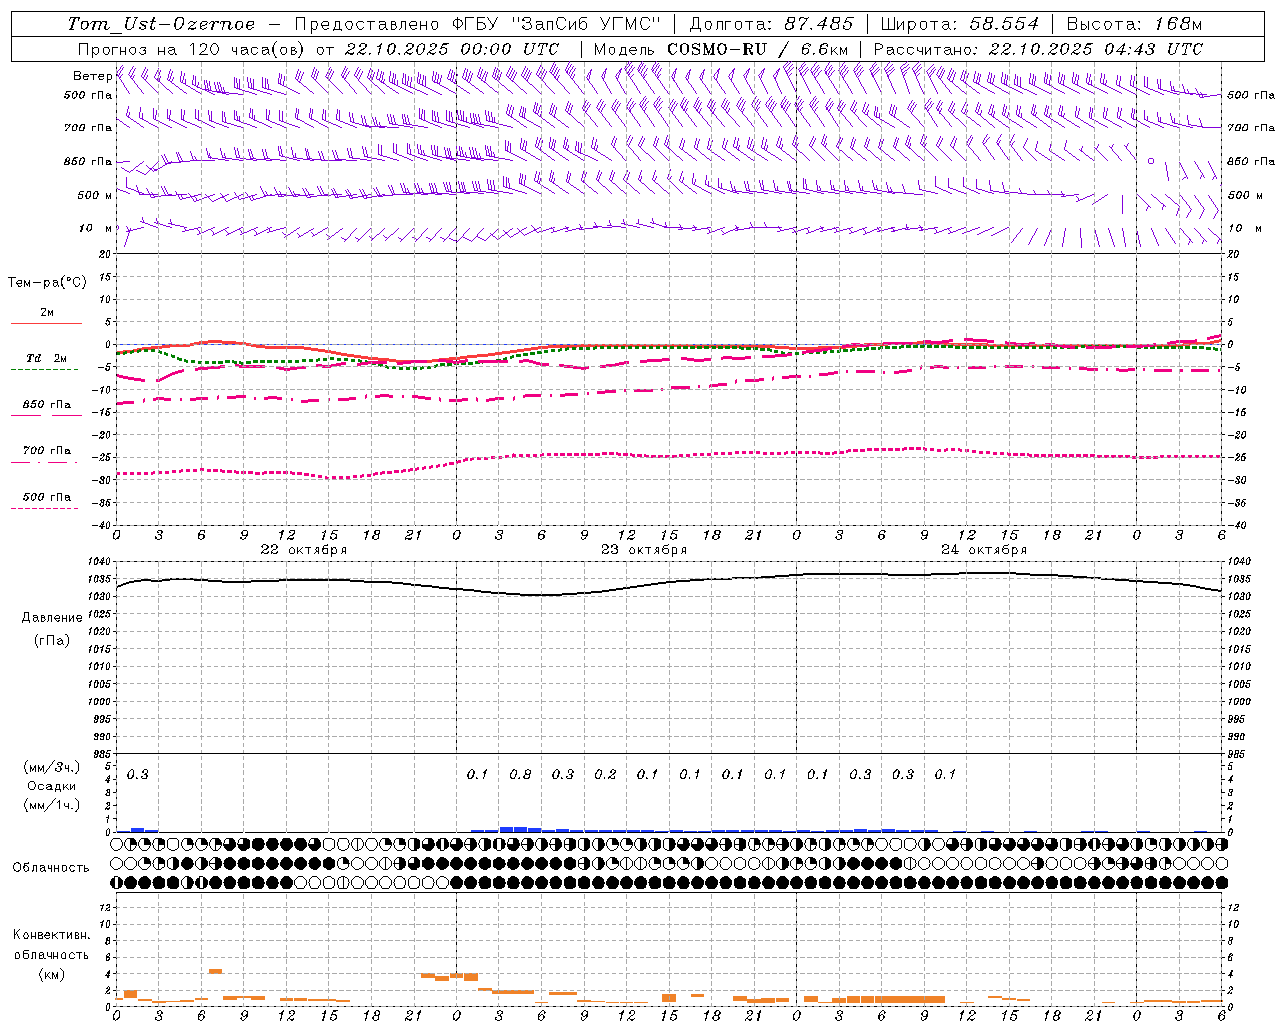Click 'Рассчитано: 22.10.2025 04:43 UTC' timestamp
This screenshot has width=1280, height=1024.
[1038, 49]
